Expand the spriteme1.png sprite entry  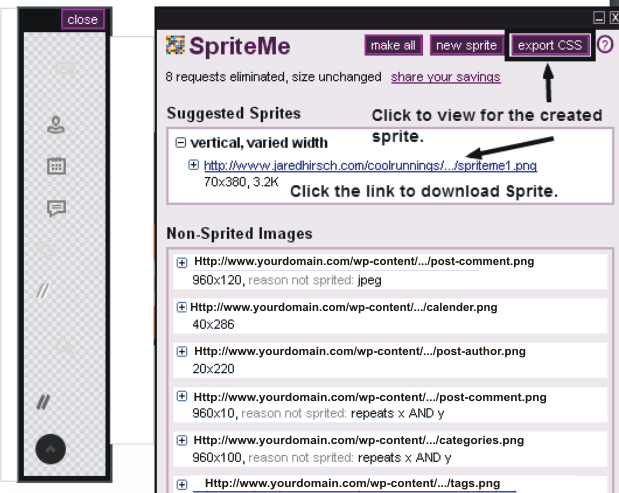(193, 165)
